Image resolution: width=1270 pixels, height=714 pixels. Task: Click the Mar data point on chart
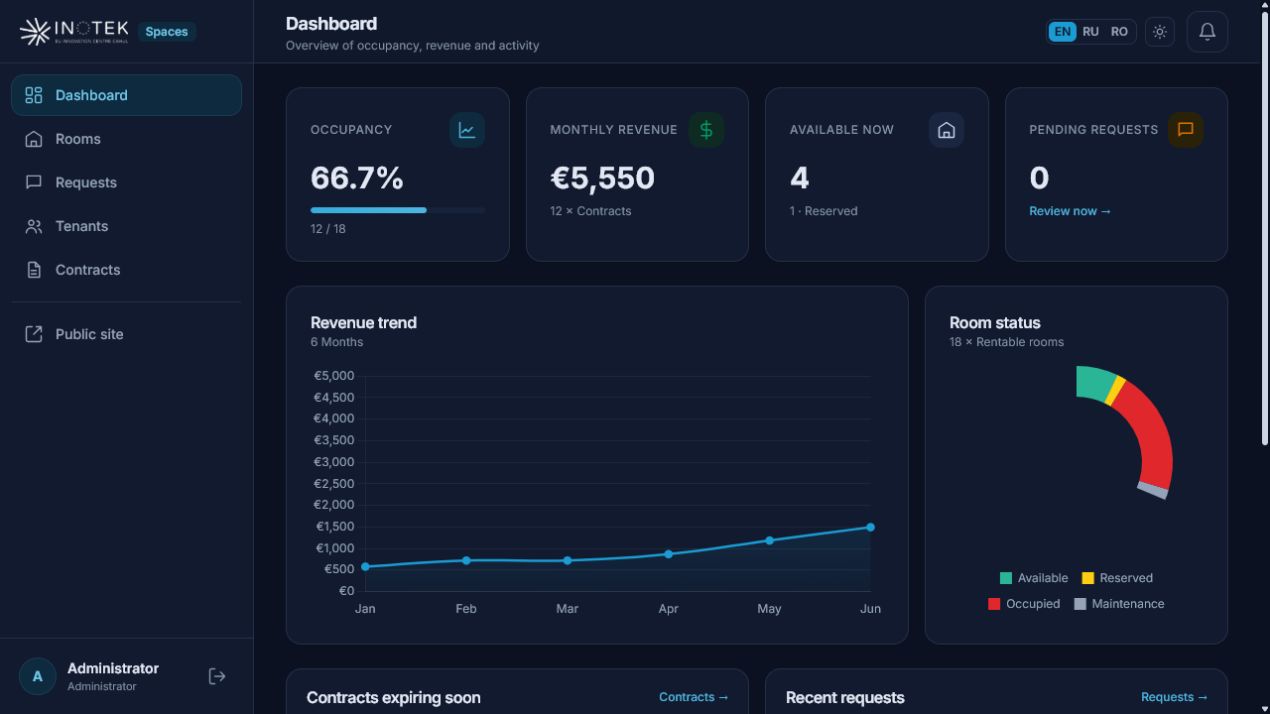coord(567,561)
